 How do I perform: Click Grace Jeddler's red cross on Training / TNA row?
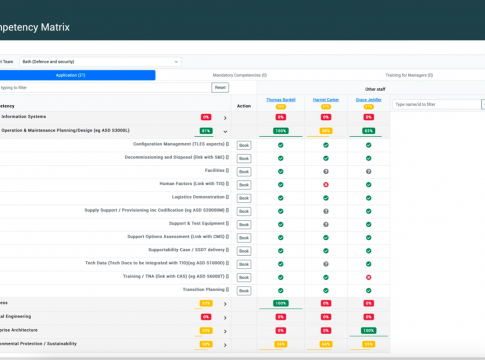pyautogui.click(x=368, y=277)
